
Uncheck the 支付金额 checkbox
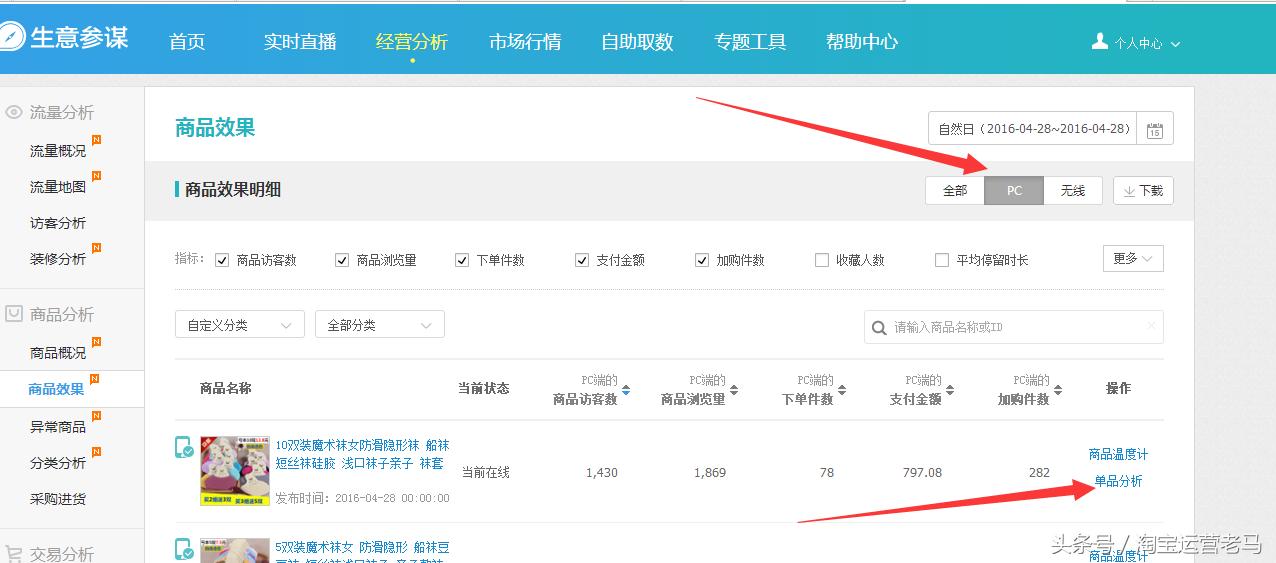coord(582,260)
